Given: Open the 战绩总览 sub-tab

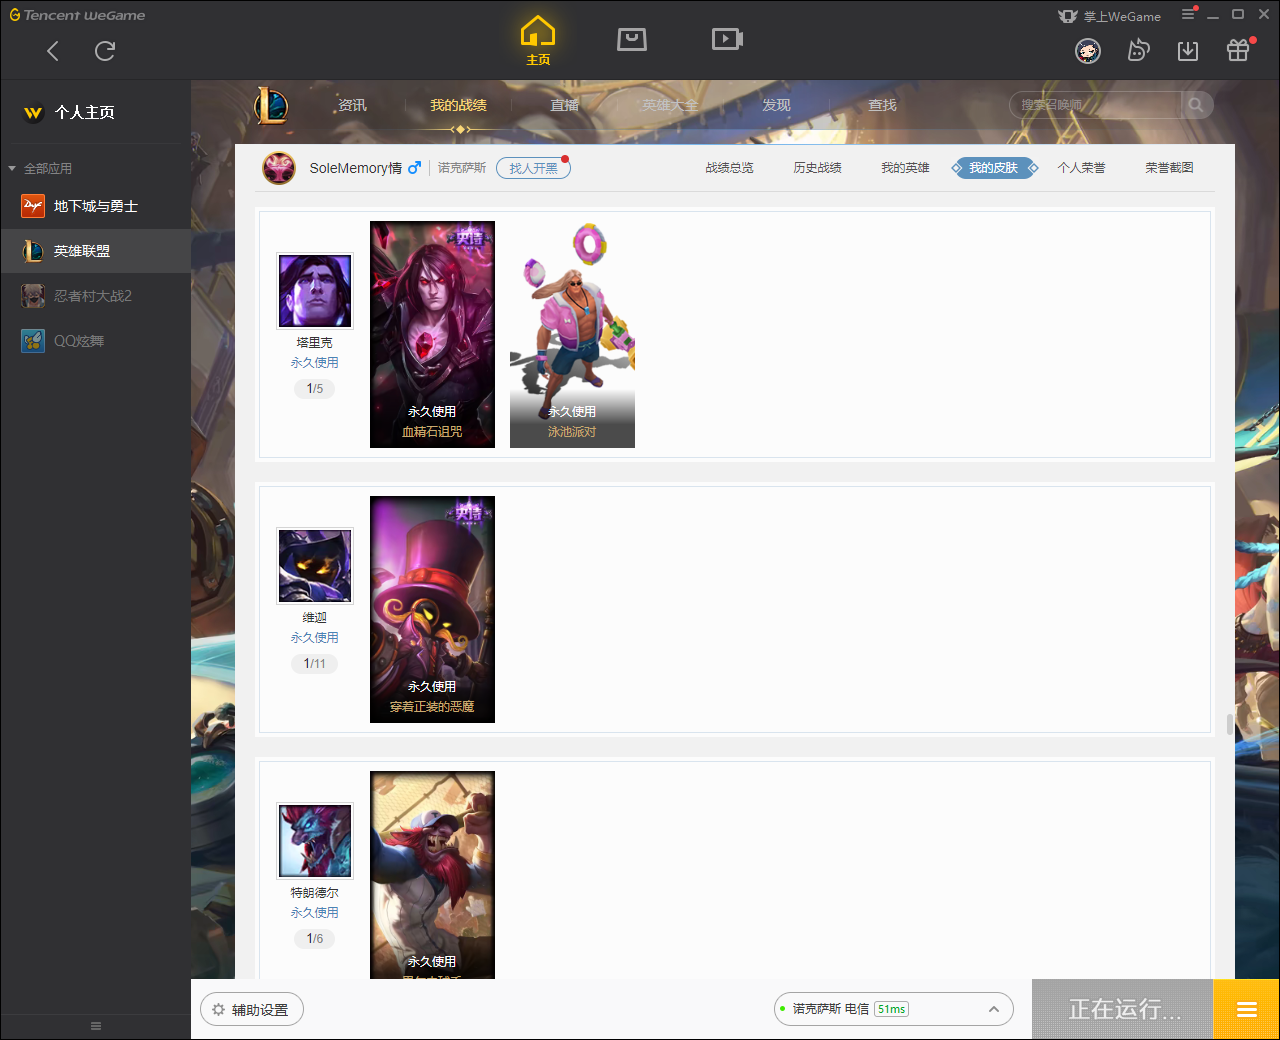Looking at the screenshot, I should pos(729,168).
